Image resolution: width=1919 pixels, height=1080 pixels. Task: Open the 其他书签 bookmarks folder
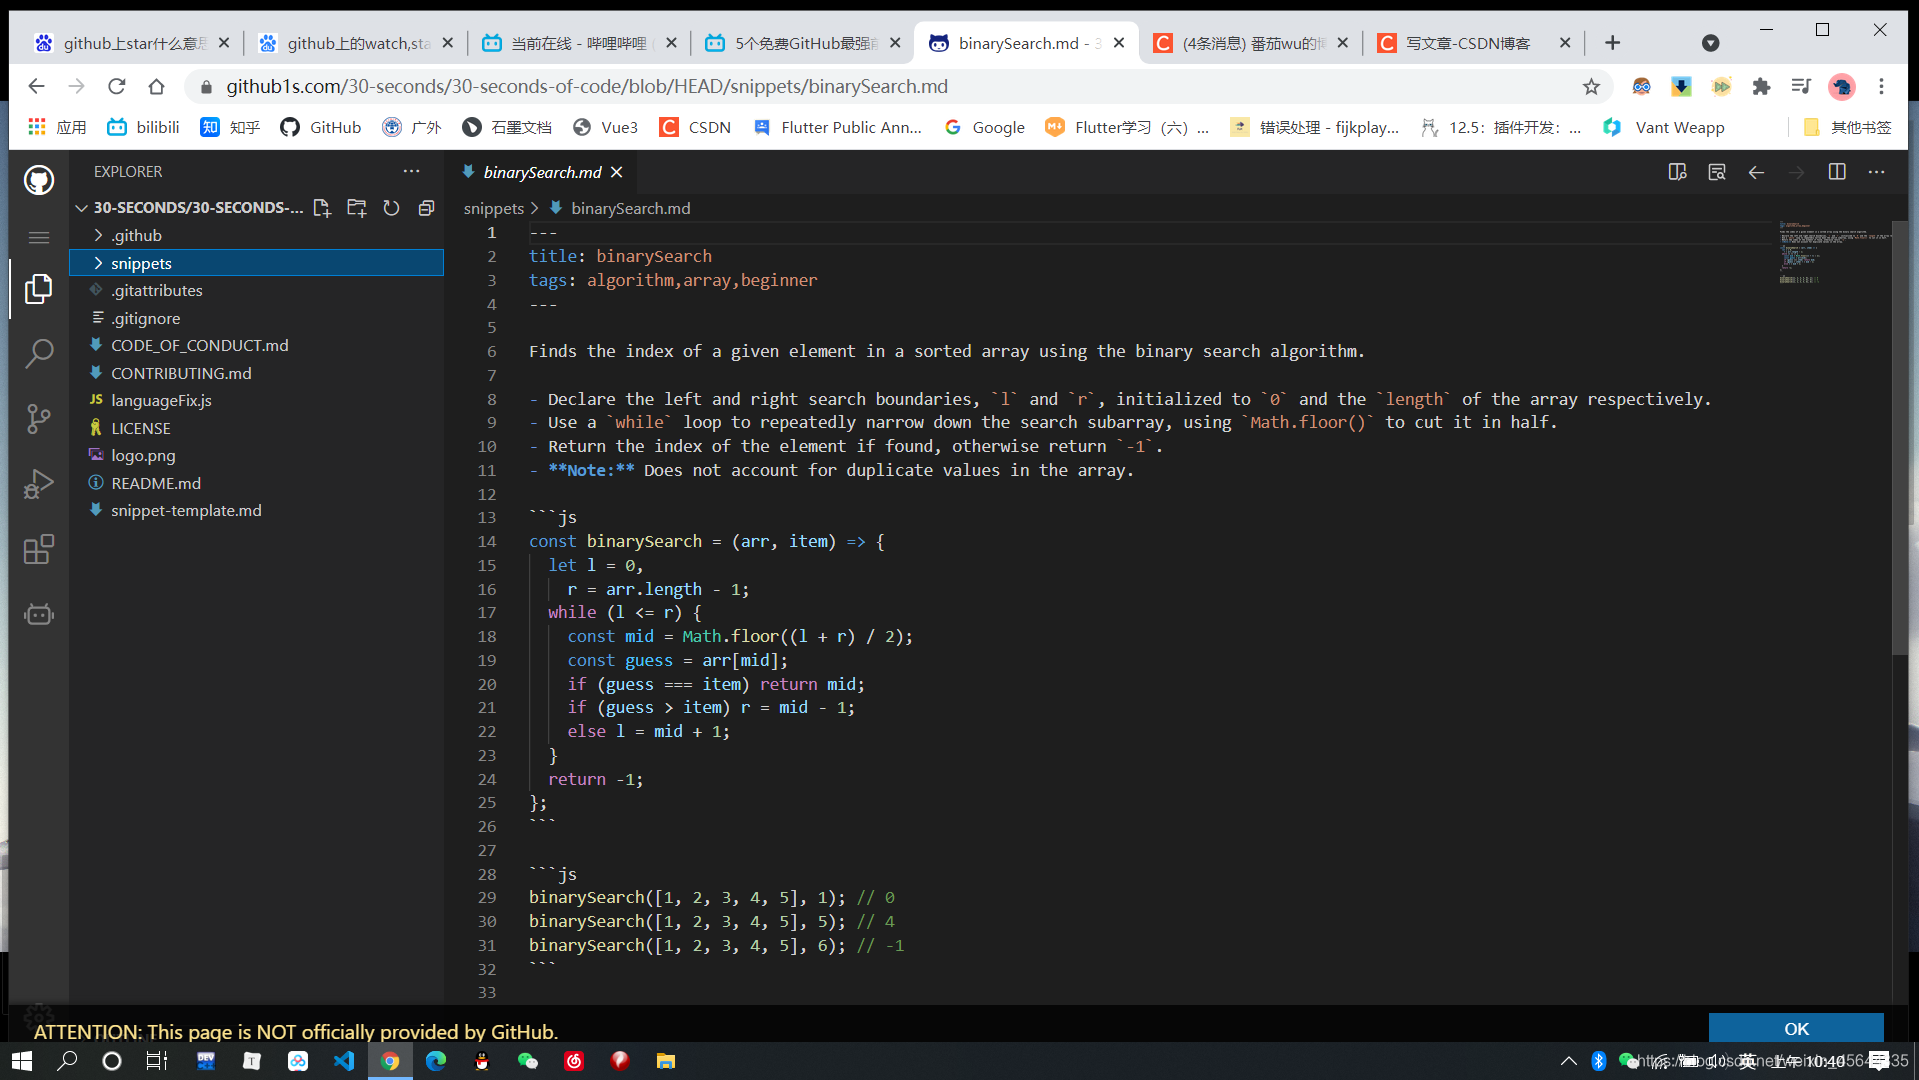coord(1847,127)
